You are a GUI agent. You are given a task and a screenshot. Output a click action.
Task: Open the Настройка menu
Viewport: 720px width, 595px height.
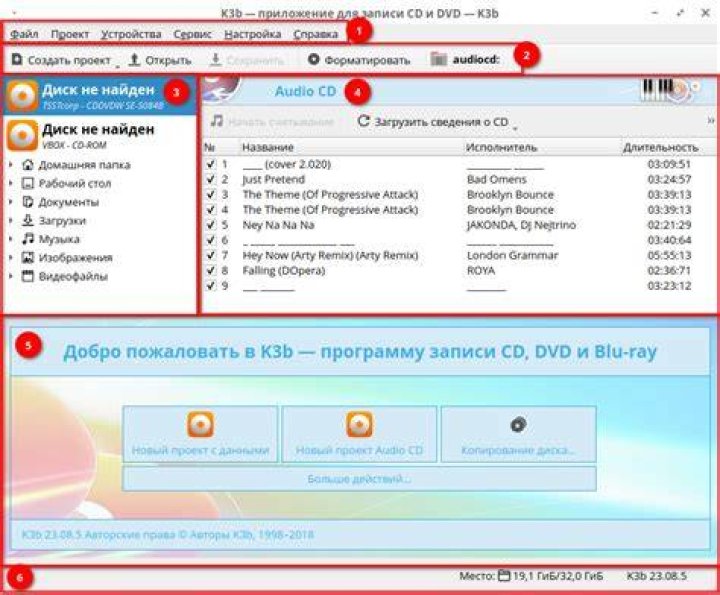pyautogui.click(x=253, y=34)
